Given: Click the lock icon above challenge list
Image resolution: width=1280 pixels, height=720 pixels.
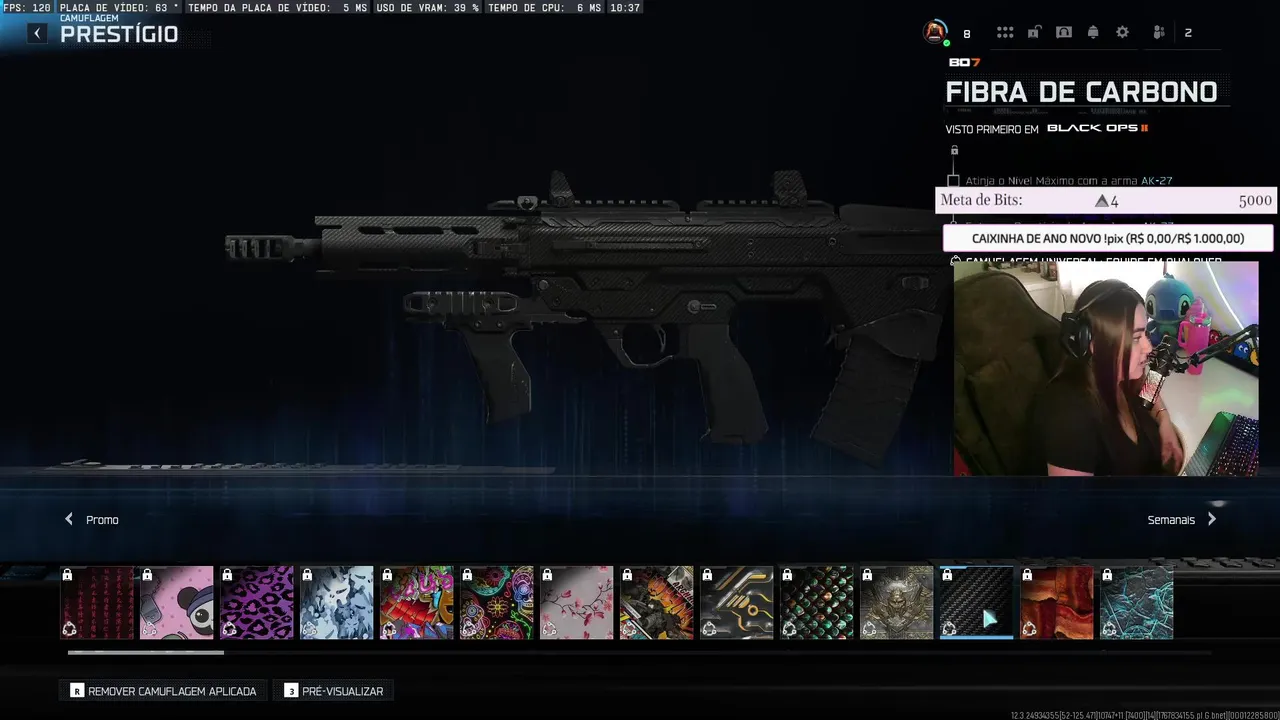Looking at the screenshot, I should (954, 150).
